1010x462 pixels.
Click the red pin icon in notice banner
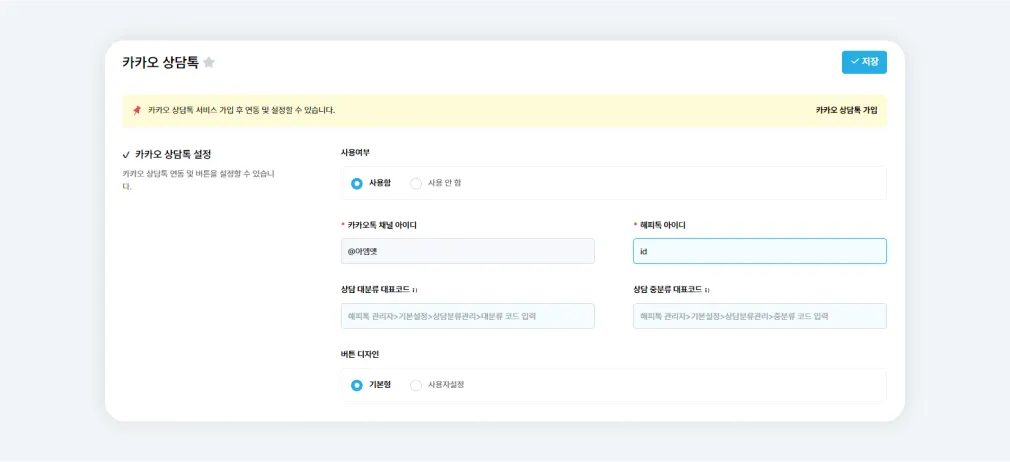click(x=137, y=110)
